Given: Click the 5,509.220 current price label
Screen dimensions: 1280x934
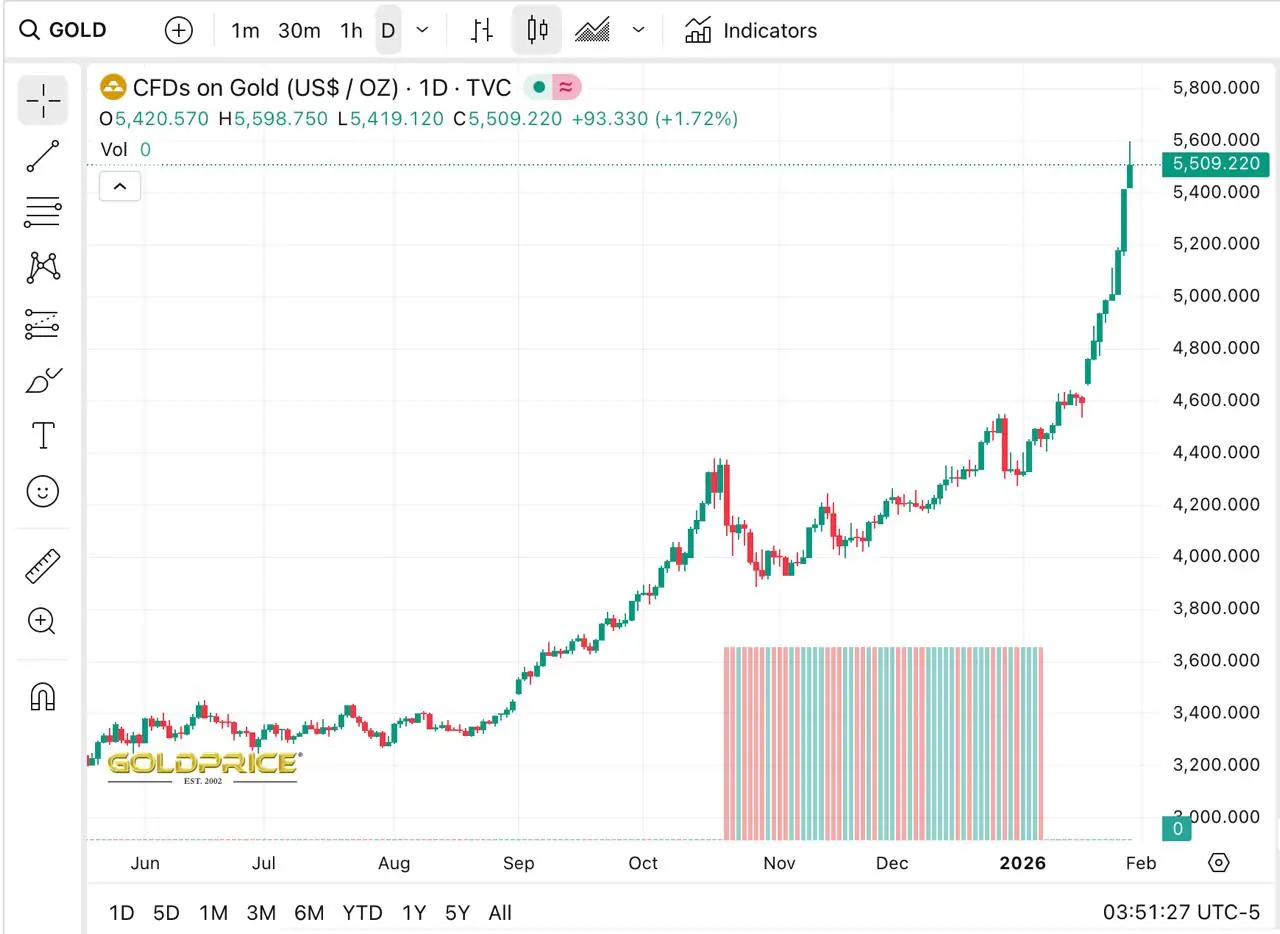Looking at the screenshot, I should (x=1214, y=164).
